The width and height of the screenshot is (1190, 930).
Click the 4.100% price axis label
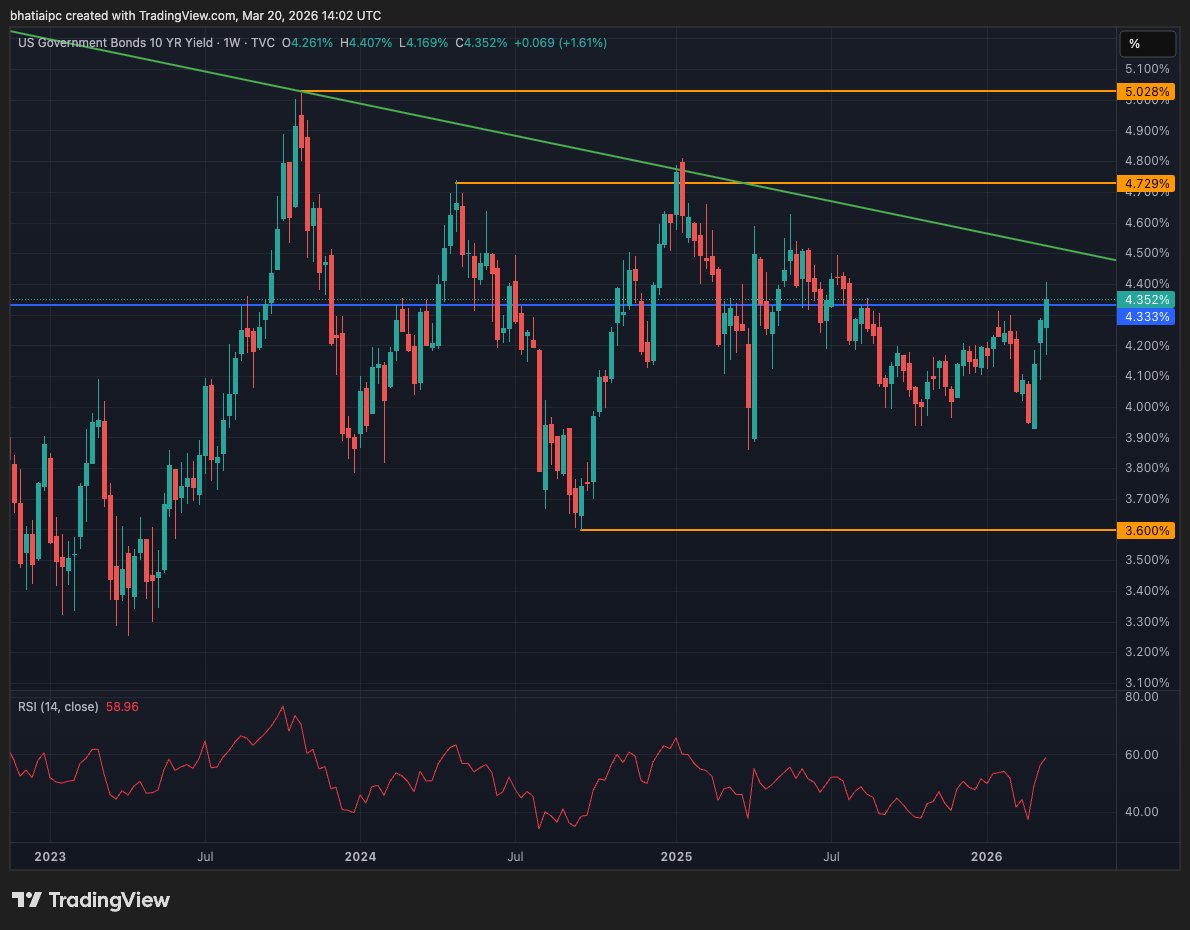click(x=1147, y=376)
